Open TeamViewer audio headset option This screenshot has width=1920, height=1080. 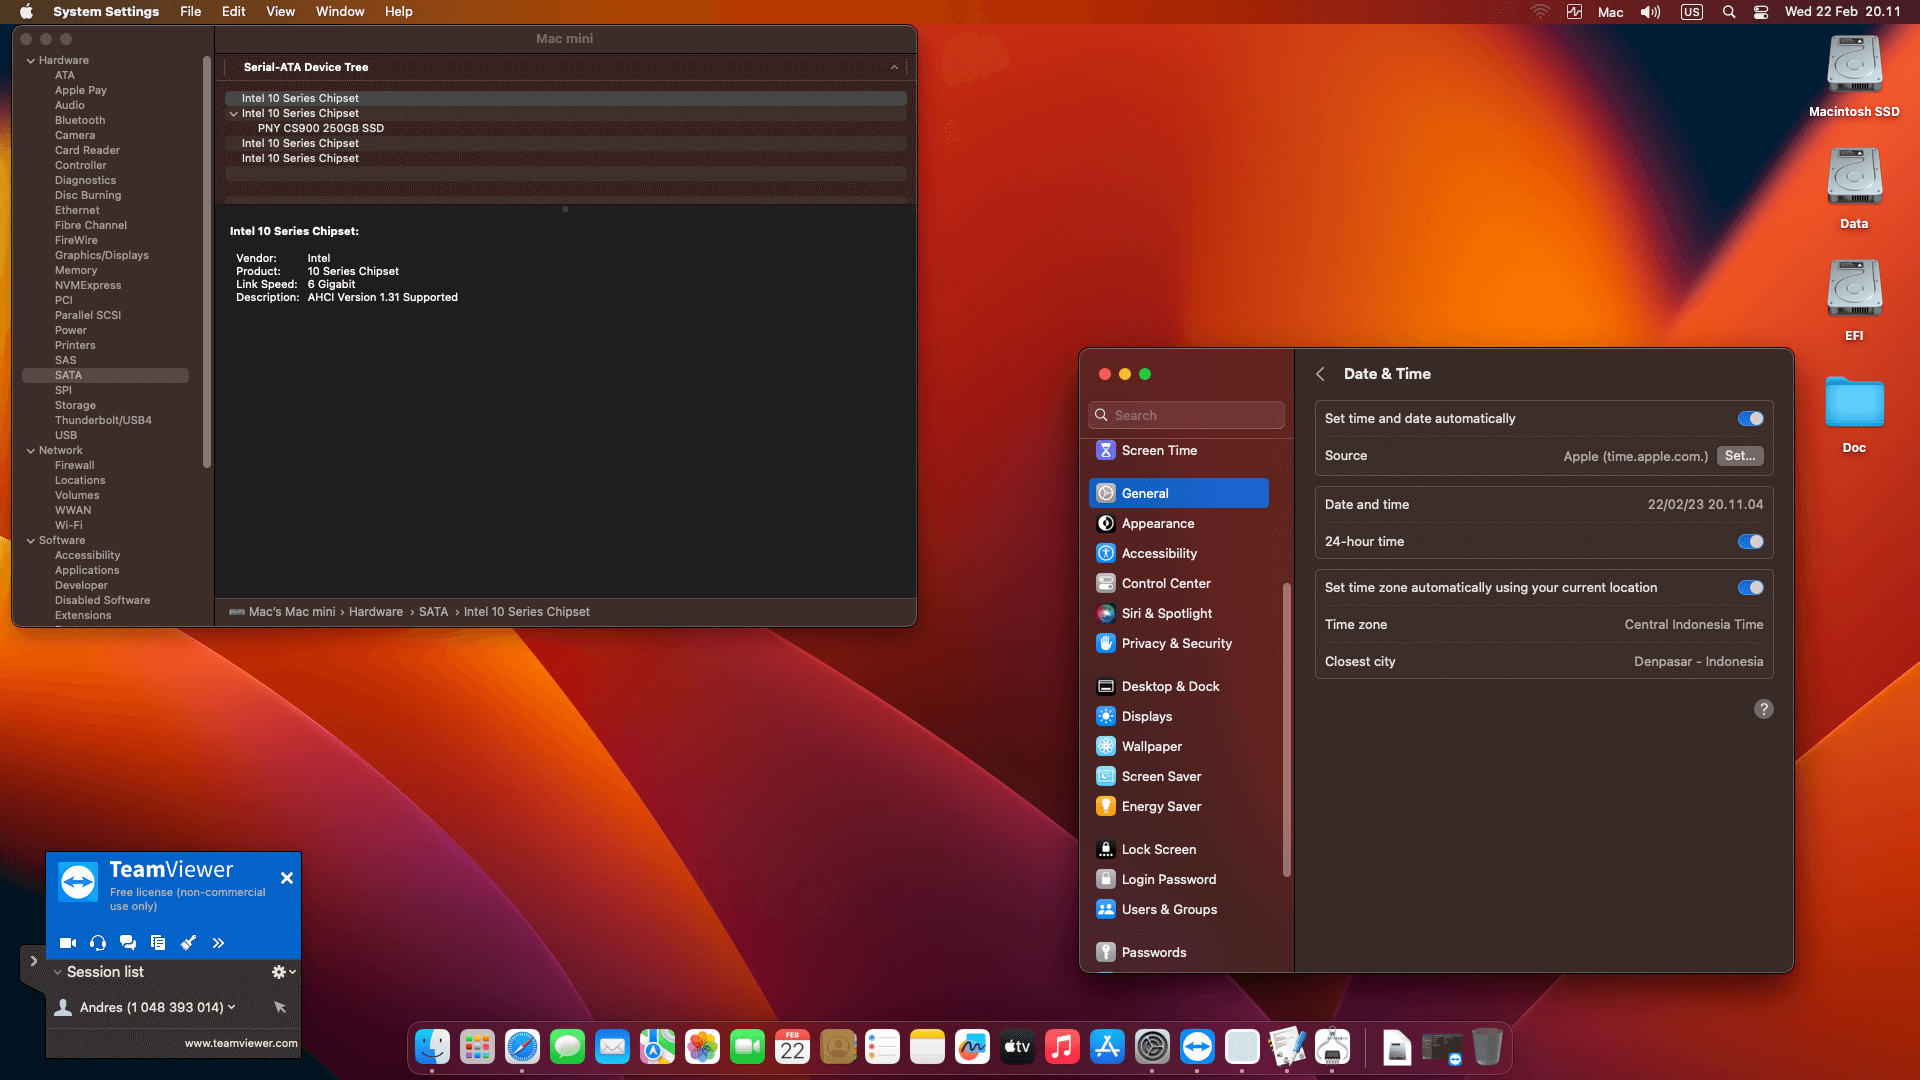(98, 943)
